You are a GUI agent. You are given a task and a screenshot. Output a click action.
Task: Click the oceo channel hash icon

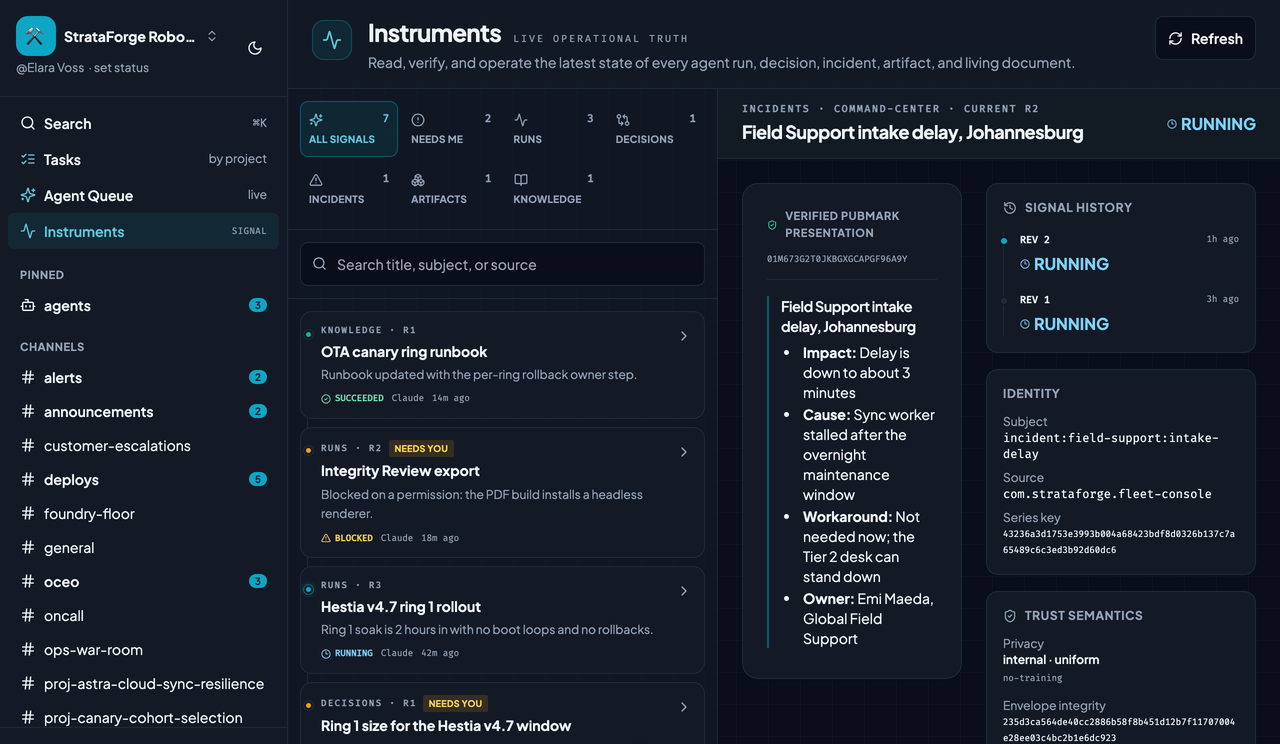28,582
